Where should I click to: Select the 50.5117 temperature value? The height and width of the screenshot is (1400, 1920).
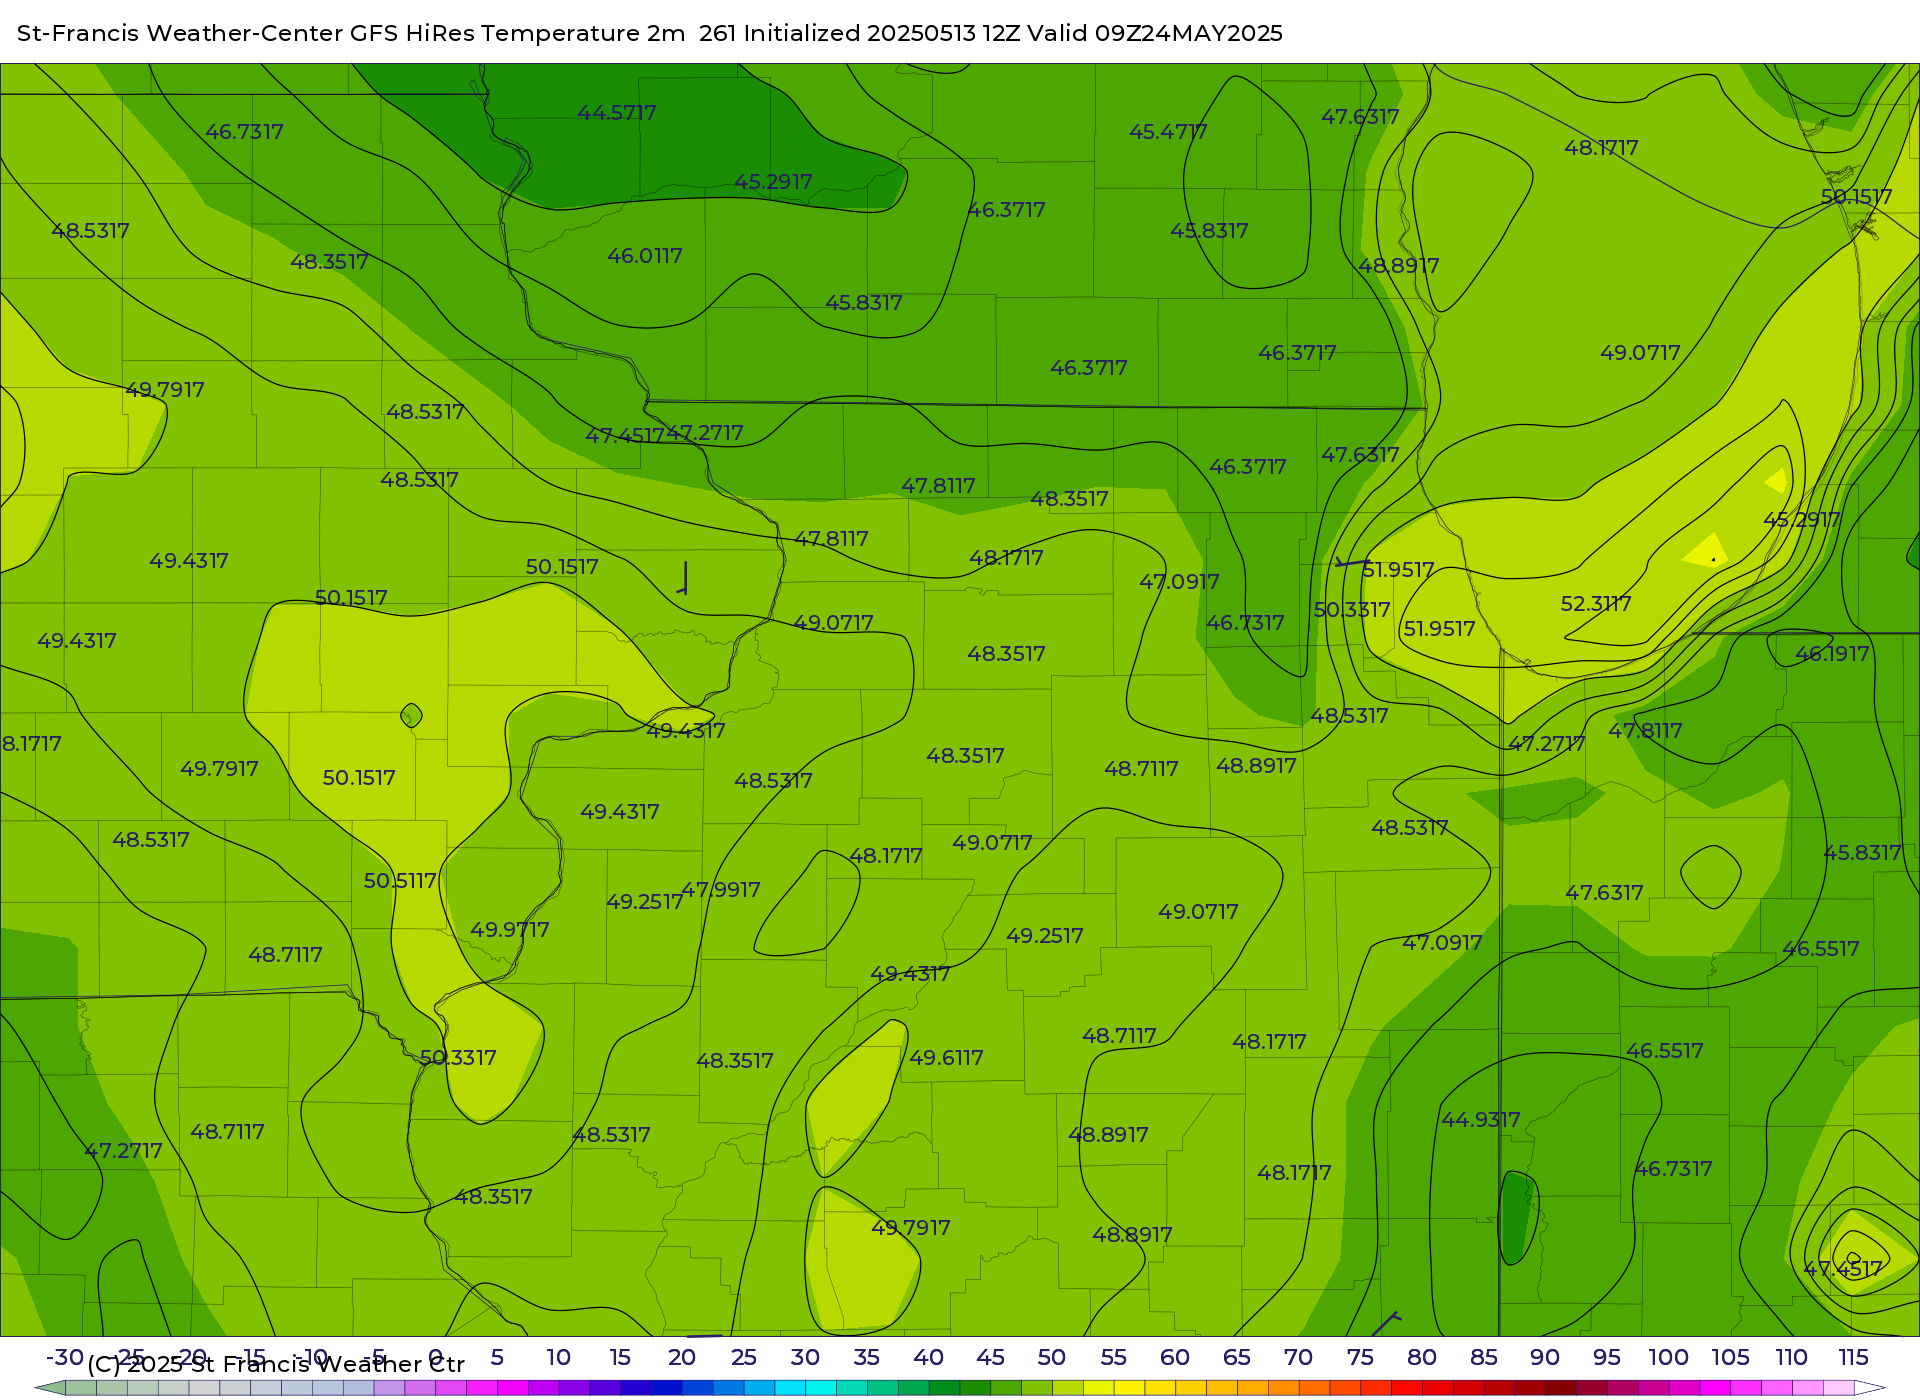tap(400, 880)
